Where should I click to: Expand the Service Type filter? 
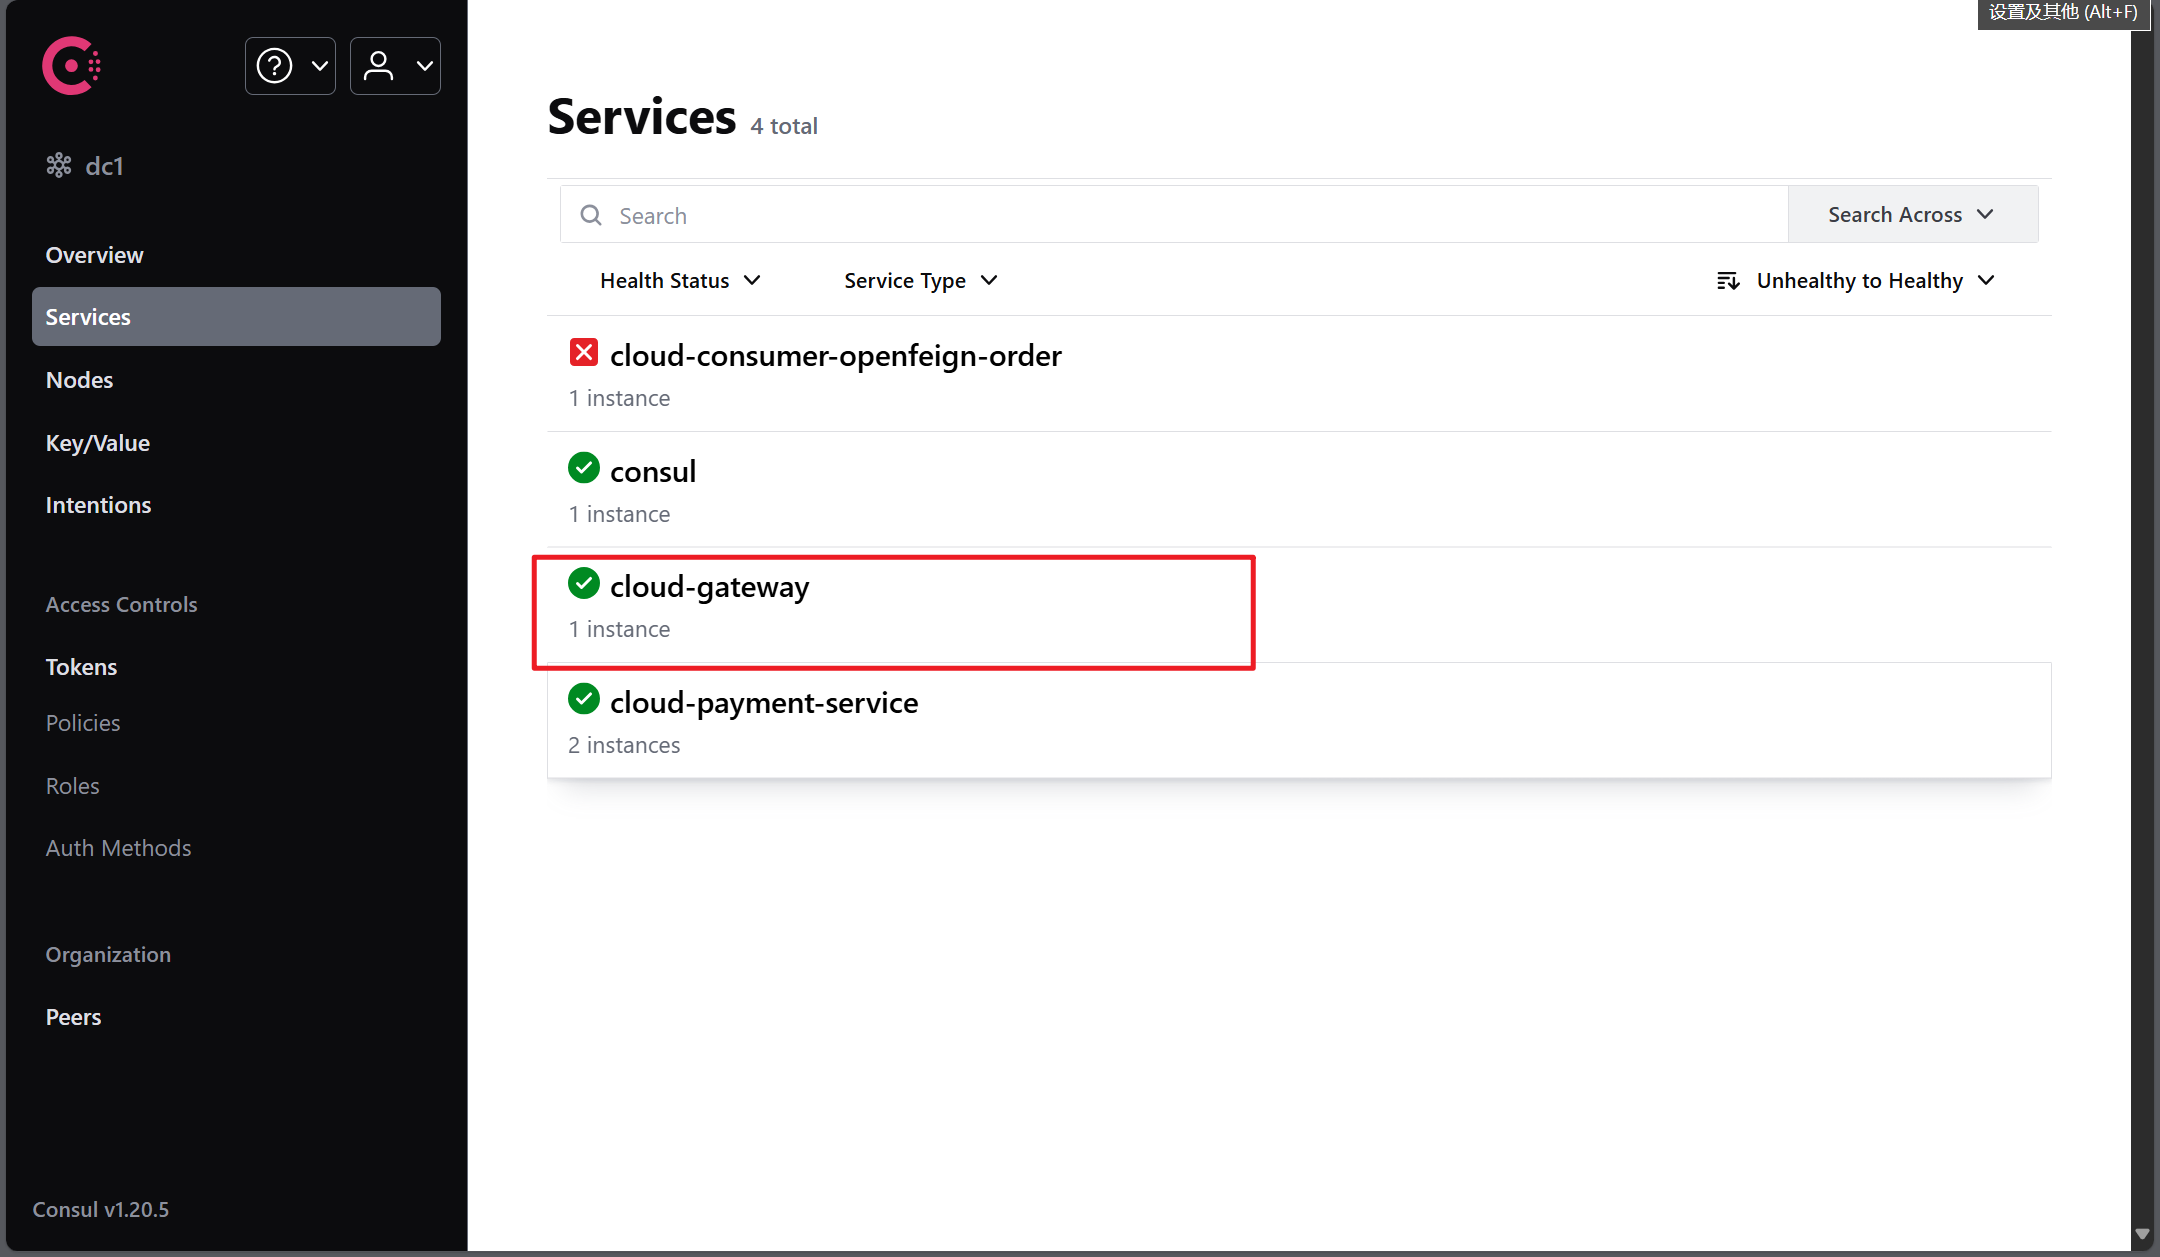click(920, 281)
